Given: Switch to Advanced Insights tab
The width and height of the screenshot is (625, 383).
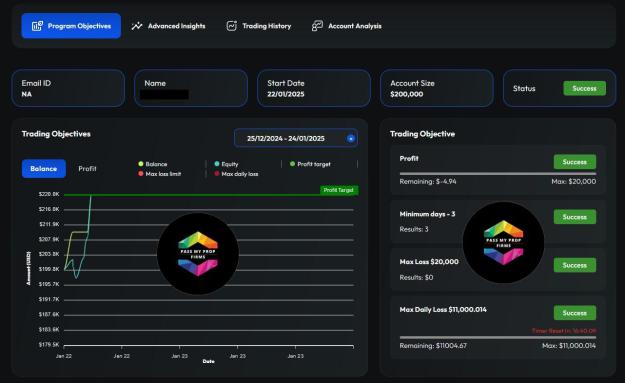Looking at the screenshot, I should [168, 26].
